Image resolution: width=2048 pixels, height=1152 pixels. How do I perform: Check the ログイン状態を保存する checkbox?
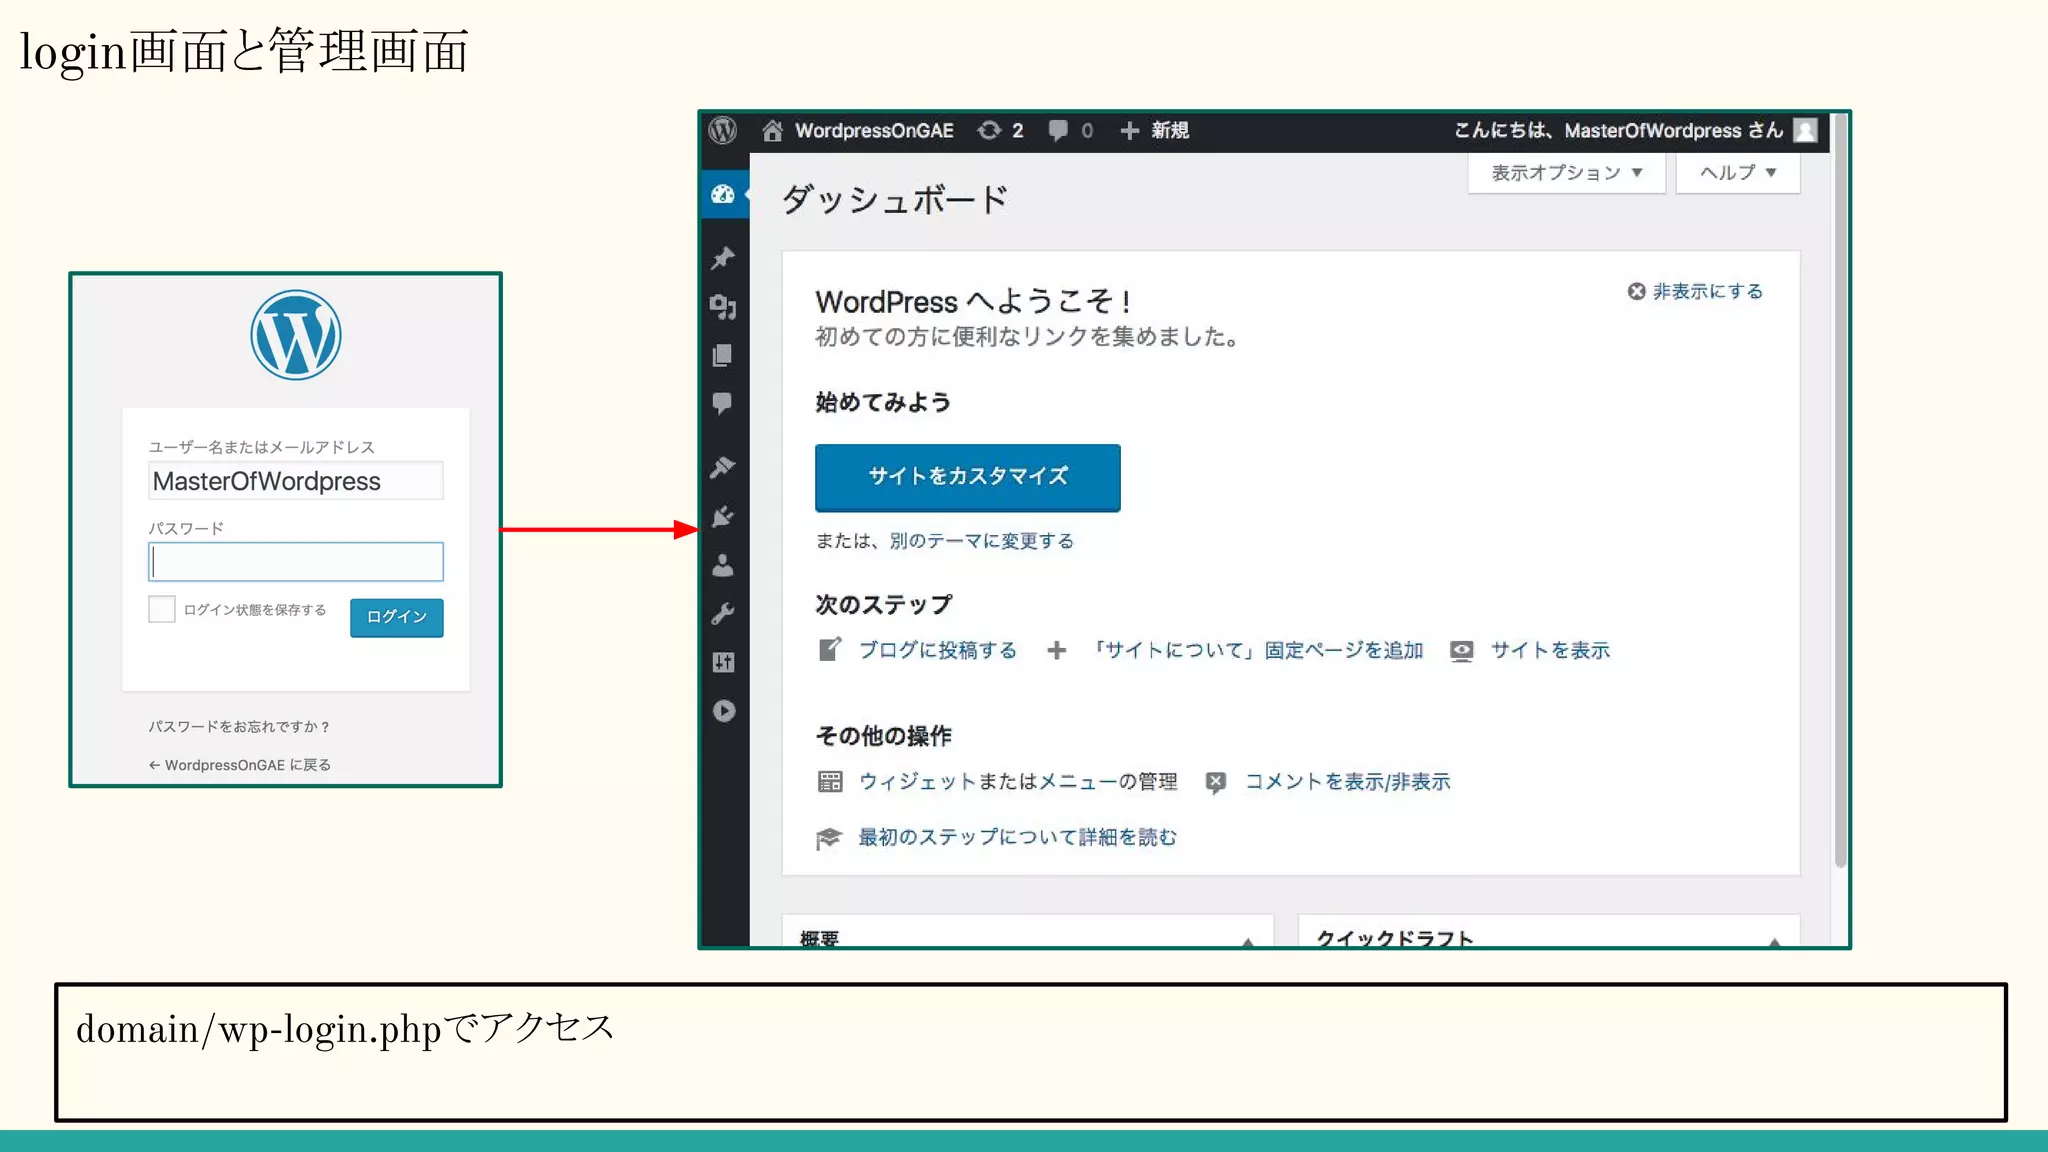click(162, 609)
